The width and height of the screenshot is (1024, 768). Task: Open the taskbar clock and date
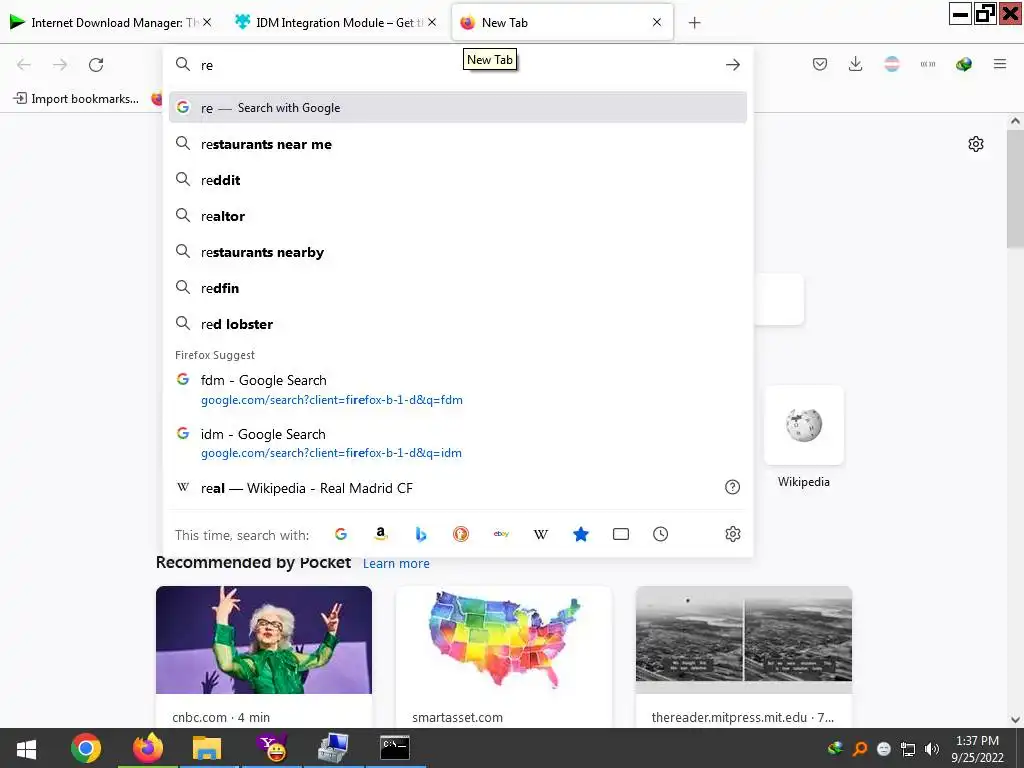click(977, 749)
